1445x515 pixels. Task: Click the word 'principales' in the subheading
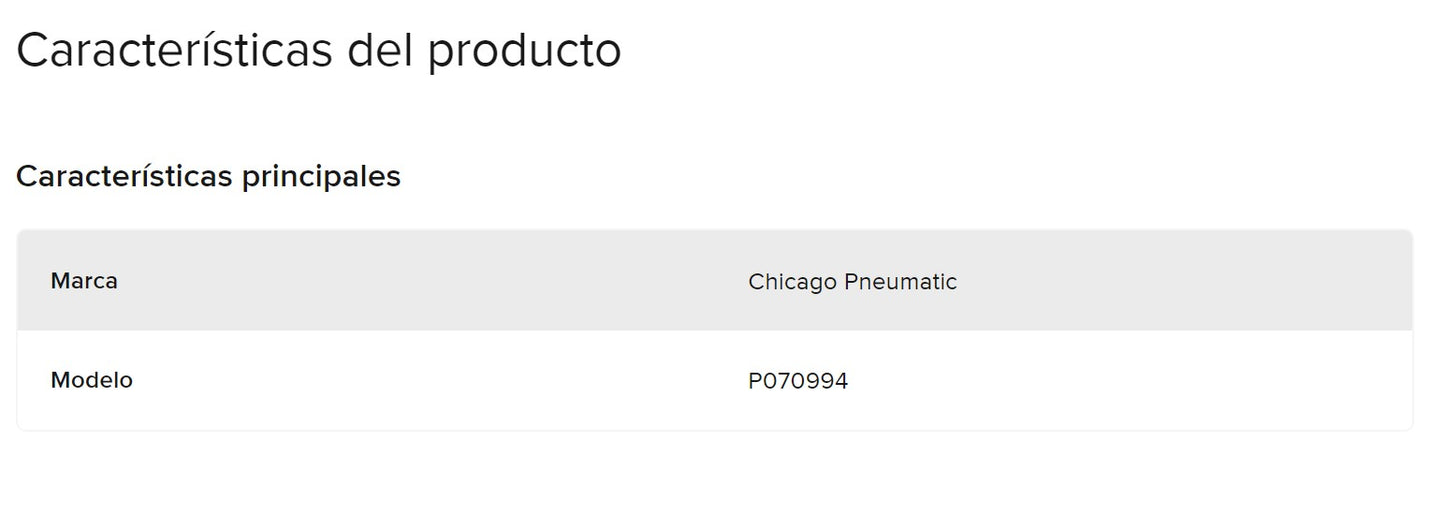[322, 179]
